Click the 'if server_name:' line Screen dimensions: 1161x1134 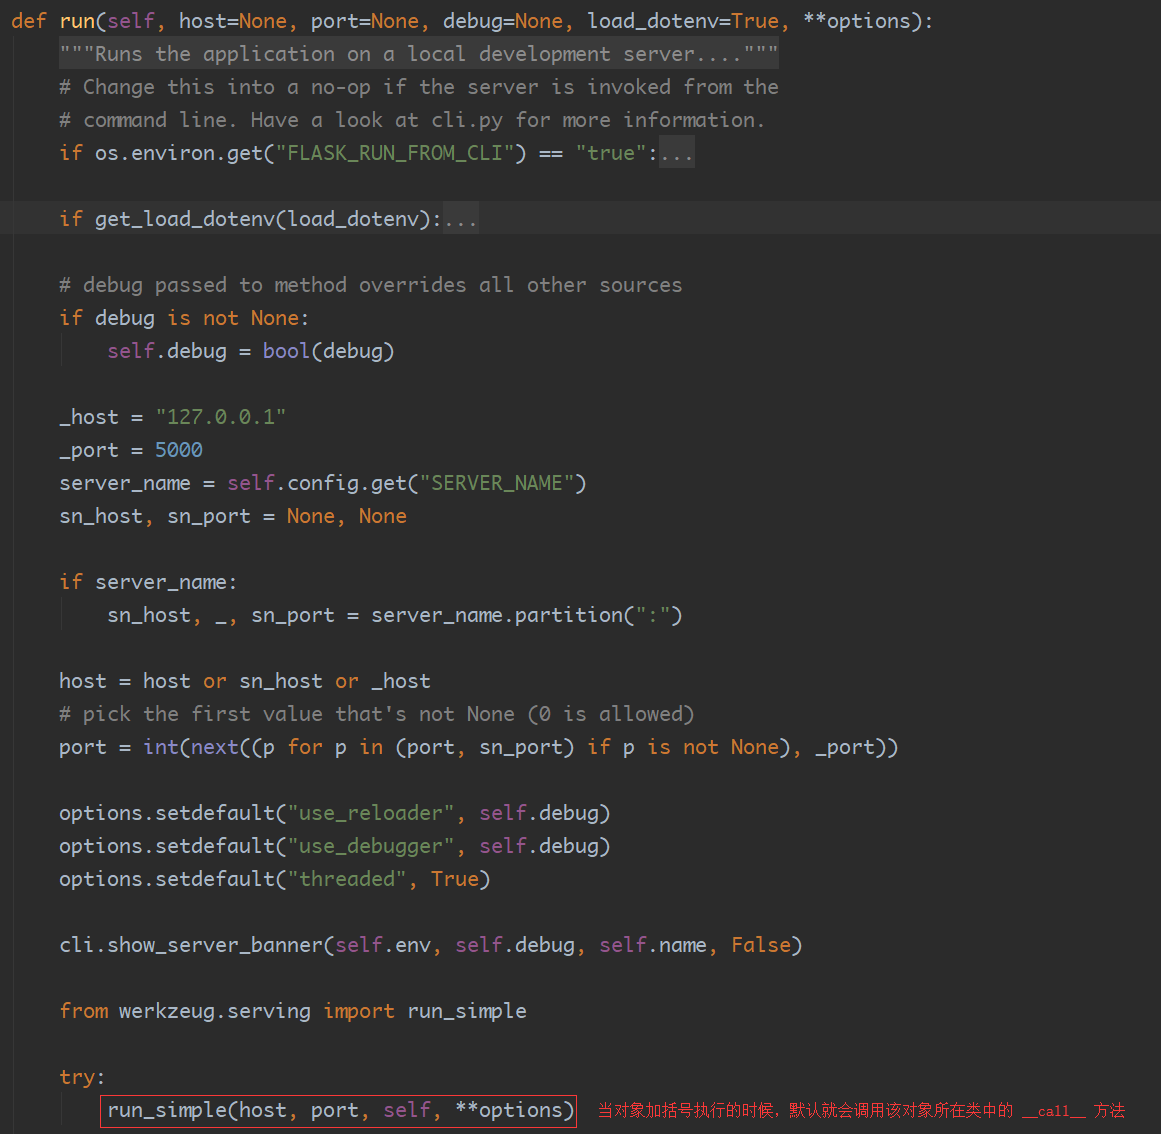pyautogui.click(x=148, y=583)
